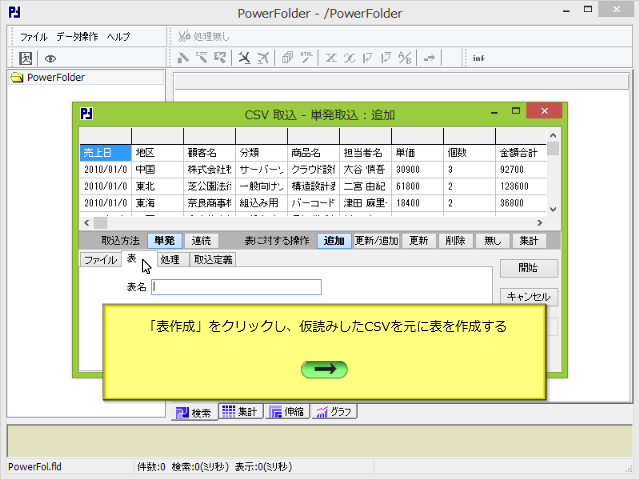Click the preview table scroll up arrow
Viewport: 640px width, 480px height.
[x=553, y=135]
